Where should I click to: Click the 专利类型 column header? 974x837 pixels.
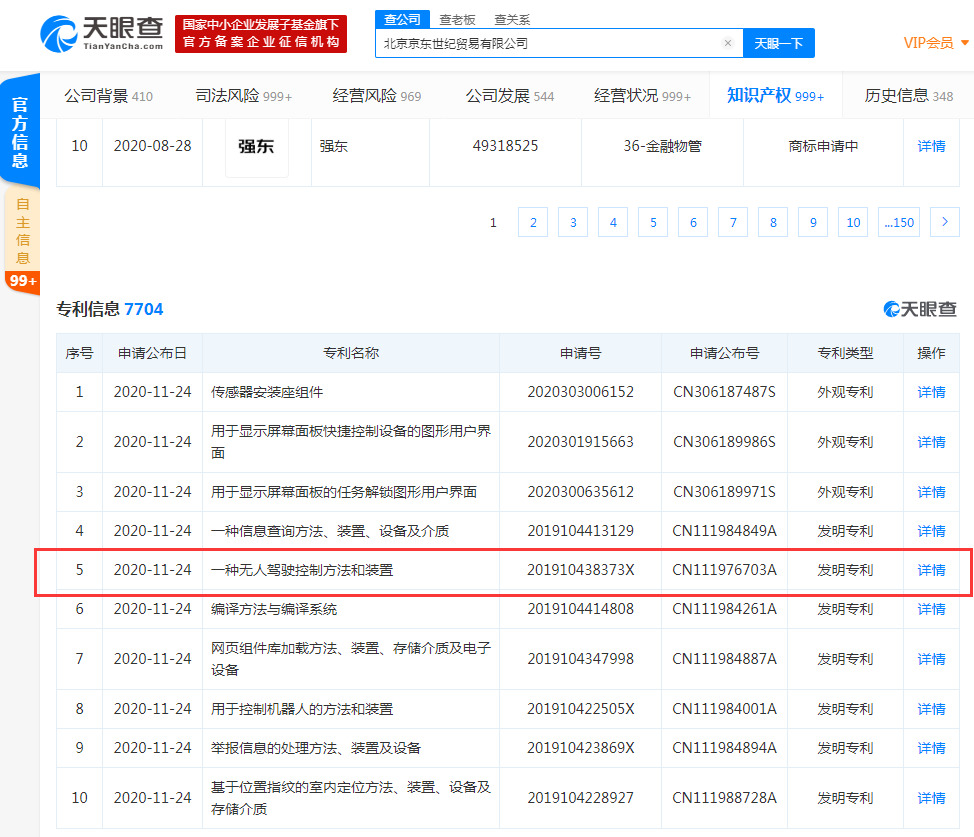[845, 353]
